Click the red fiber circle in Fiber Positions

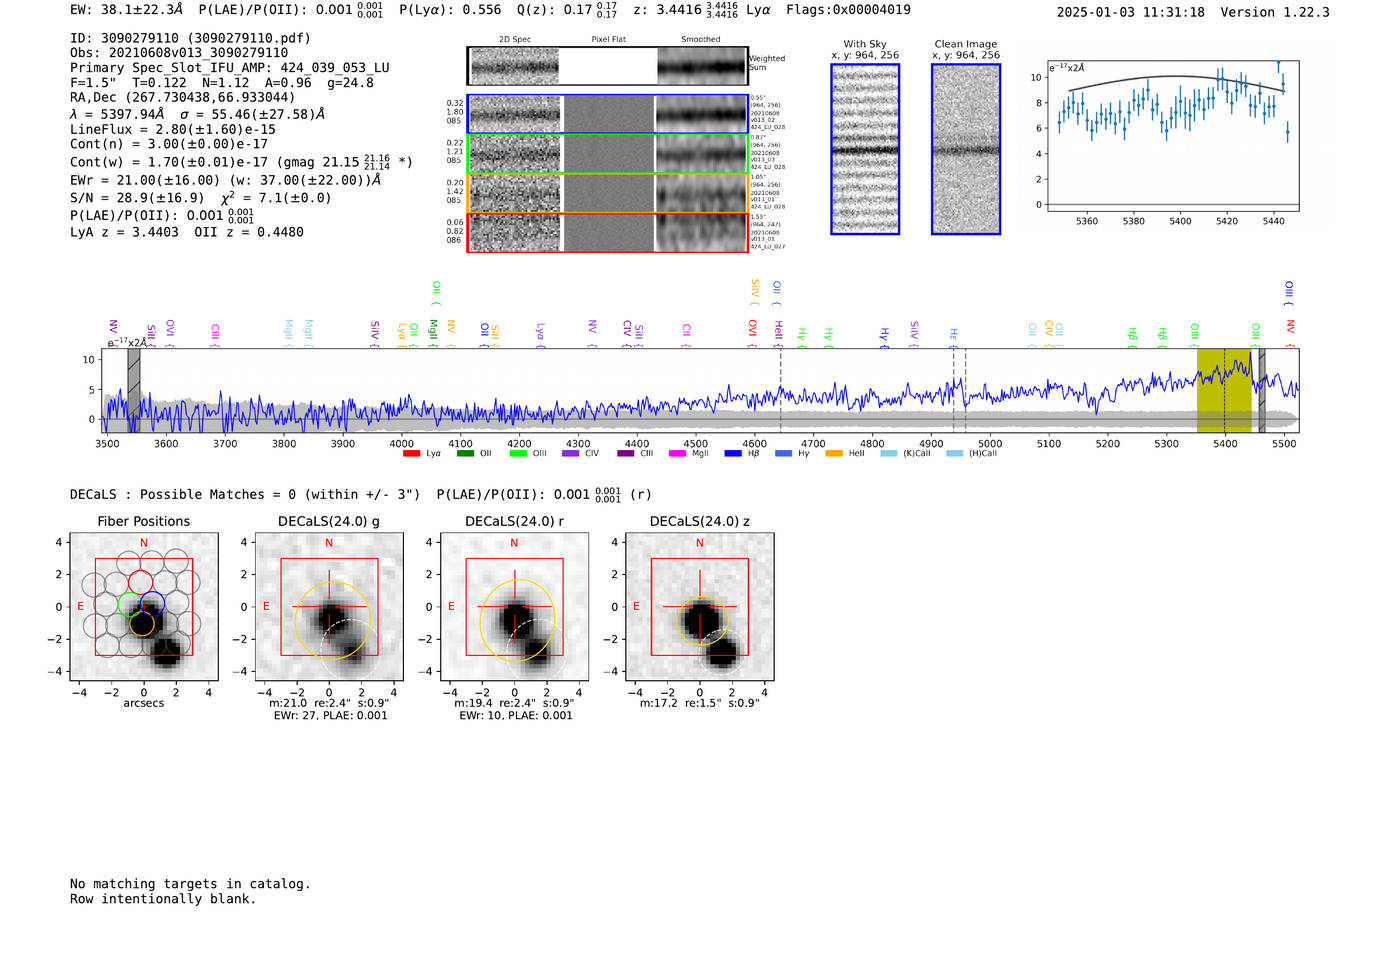[x=140, y=582]
